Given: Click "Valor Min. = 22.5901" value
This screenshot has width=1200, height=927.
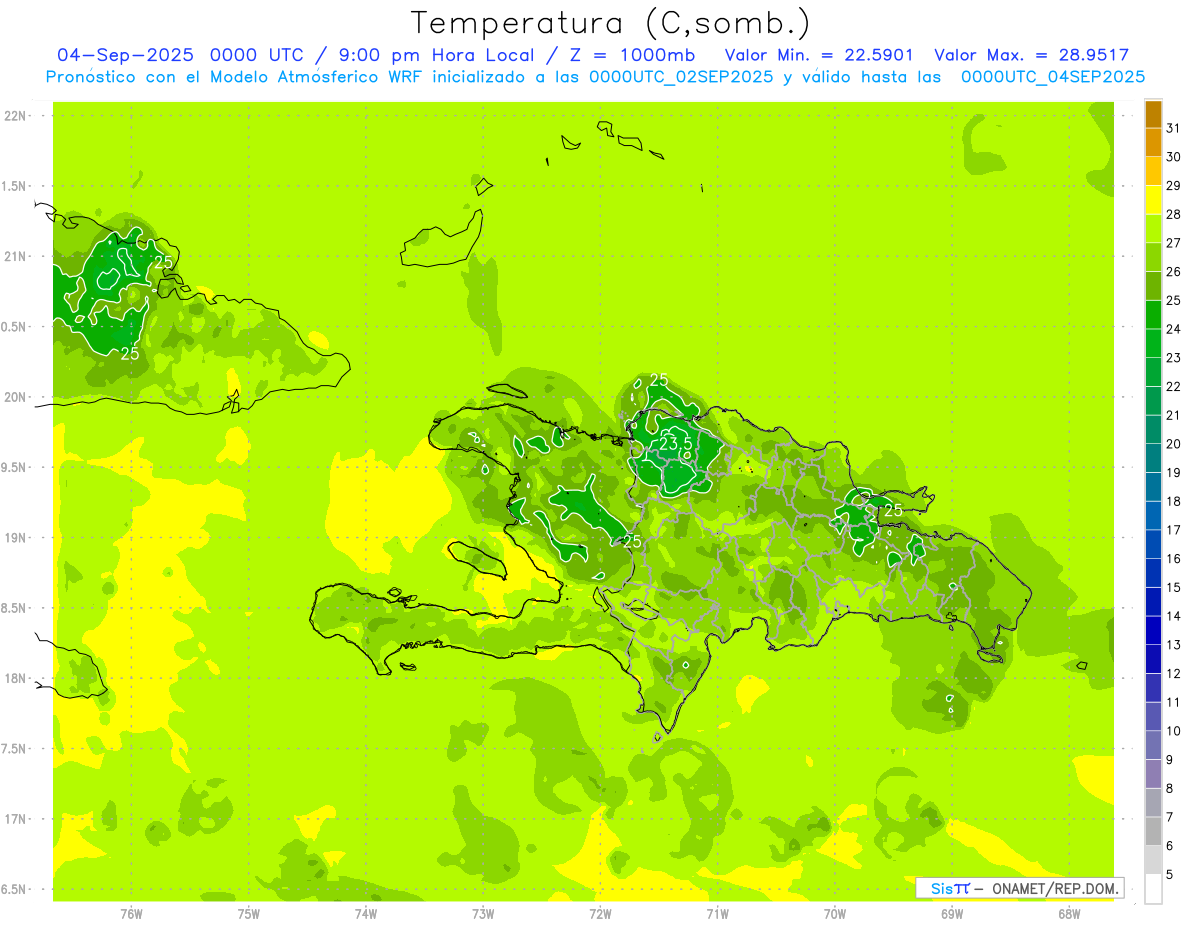Looking at the screenshot, I should [x=819, y=55].
